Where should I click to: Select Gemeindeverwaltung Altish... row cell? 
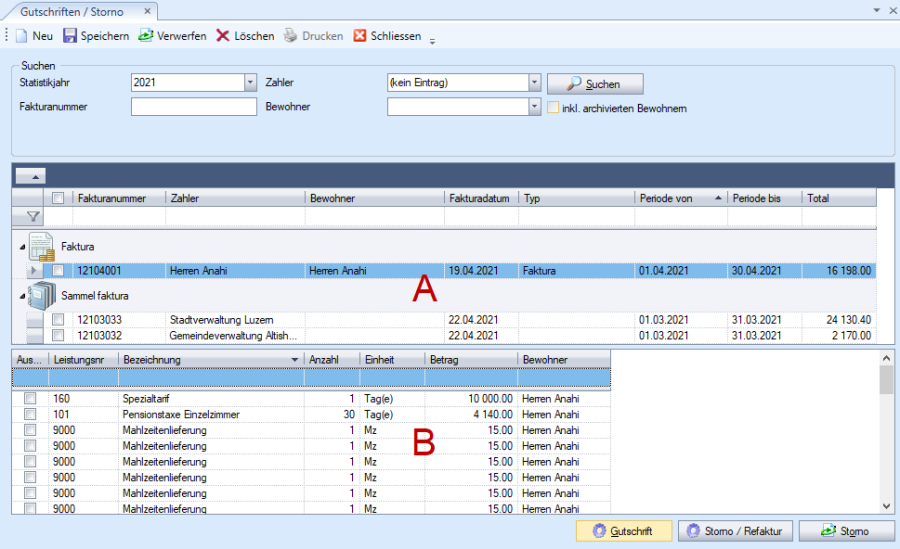pyautogui.click(x=235, y=335)
